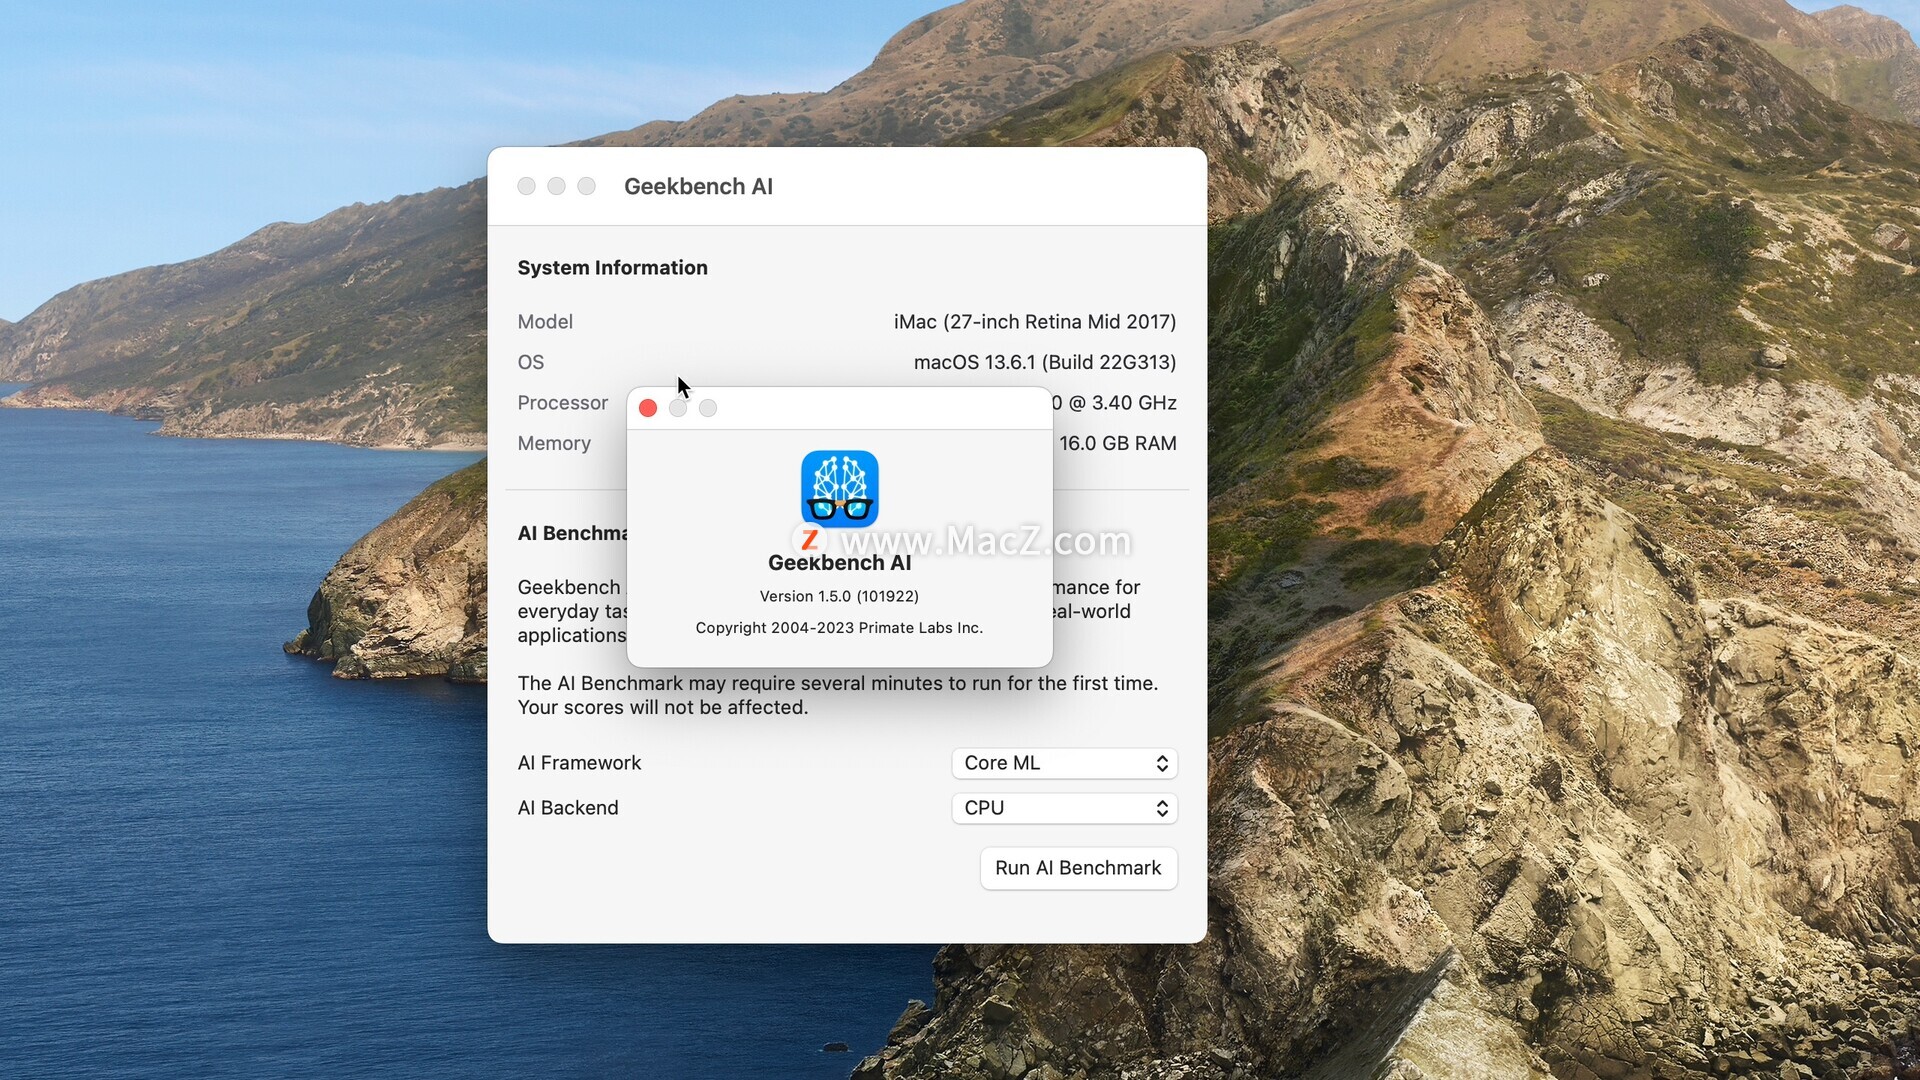The width and height of the screenshot is (1920, 1080).
Task: Click the main window's gray zoom button
Action: 586,186
